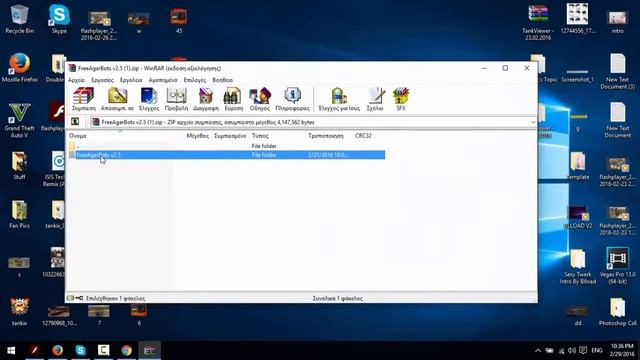The height and width of the screenshot is (360, 640).
Task: Open the Επιλογές menu
Action: tap(195, 80)
